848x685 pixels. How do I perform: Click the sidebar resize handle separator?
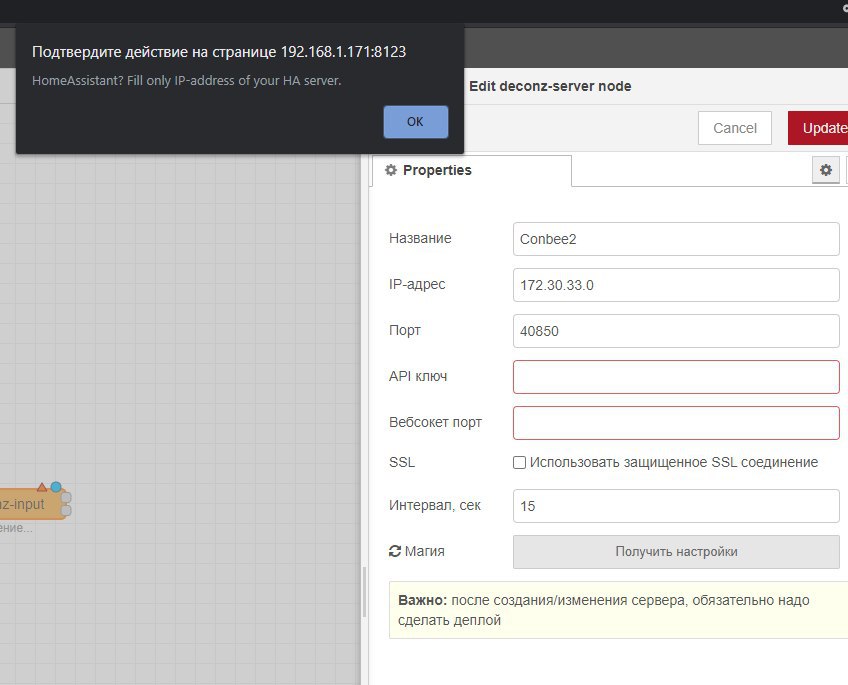point(365,592)
